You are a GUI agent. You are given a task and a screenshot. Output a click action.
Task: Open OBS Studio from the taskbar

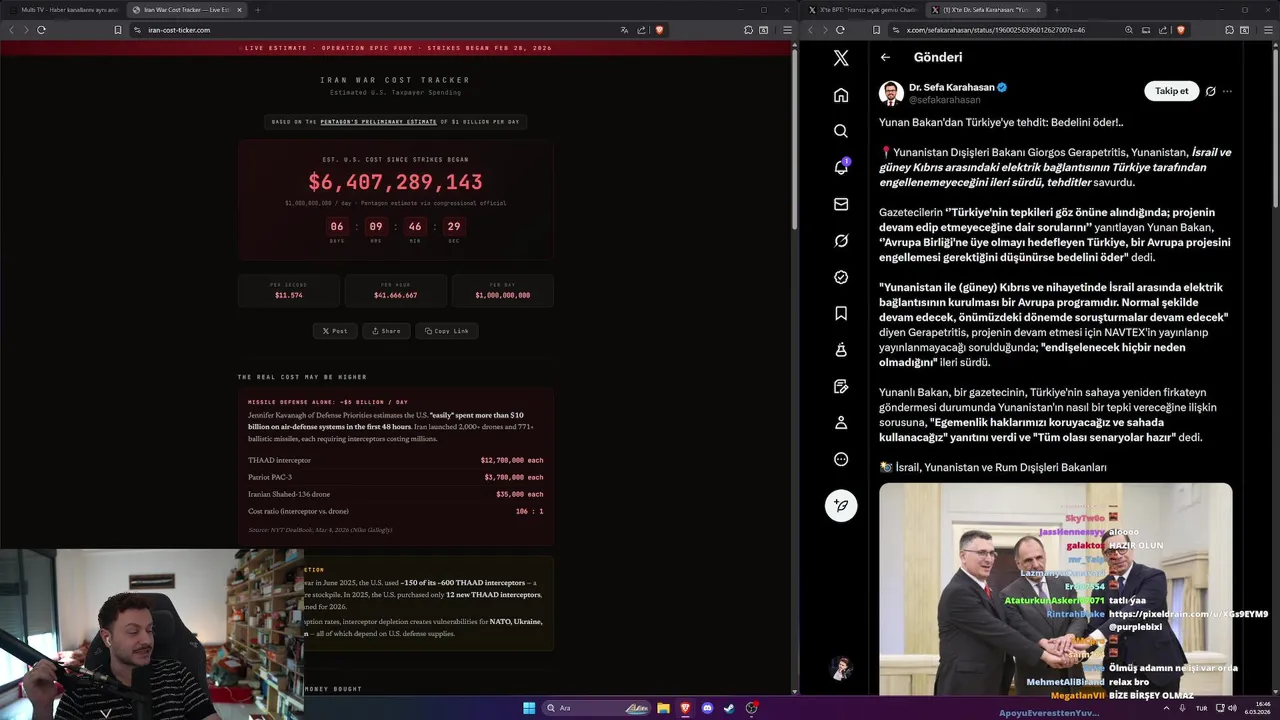751,708
